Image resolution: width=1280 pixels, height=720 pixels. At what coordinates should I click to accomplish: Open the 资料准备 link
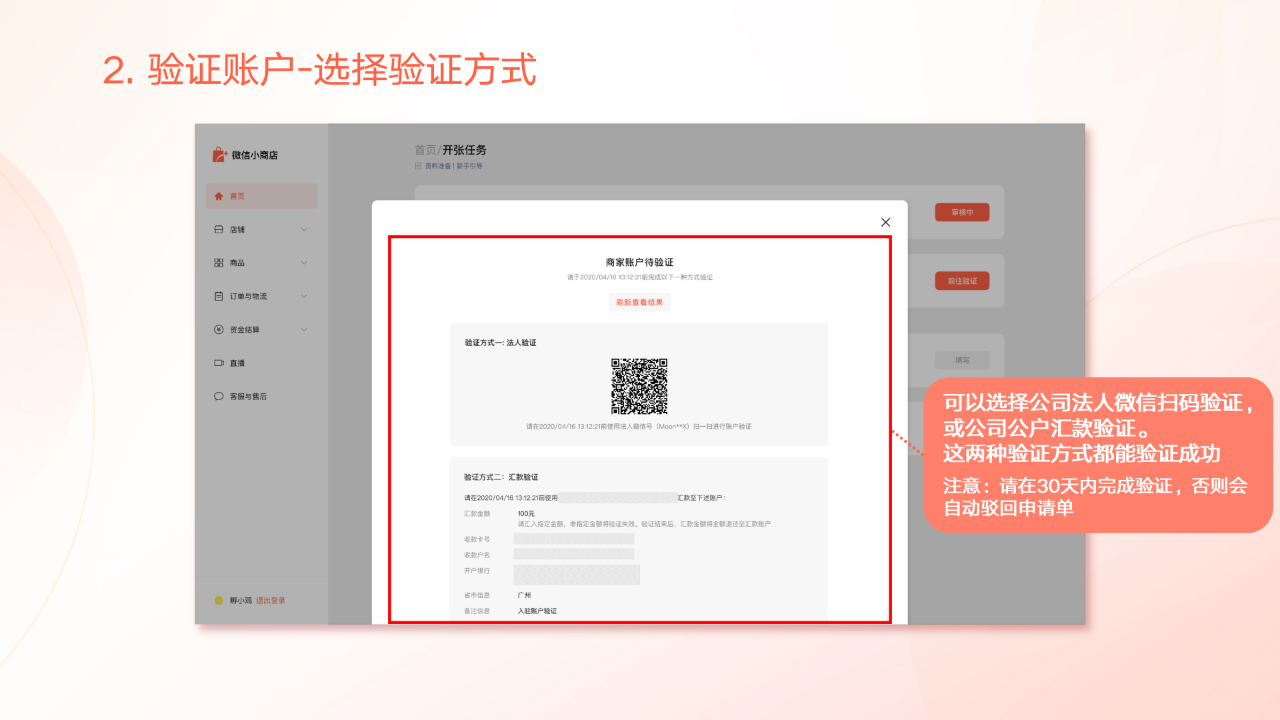pyautogui.click(x=439, y=165)
